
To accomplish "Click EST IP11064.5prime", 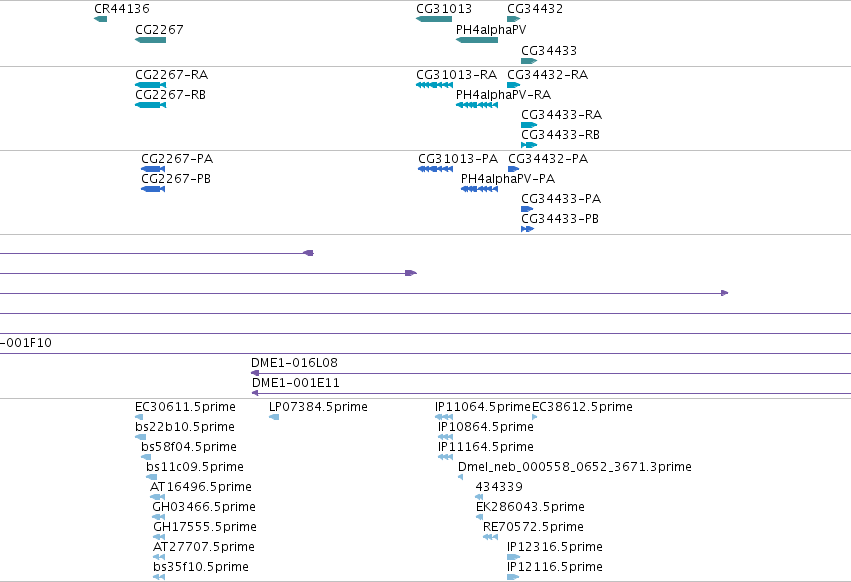I will (x=483, y=407).
